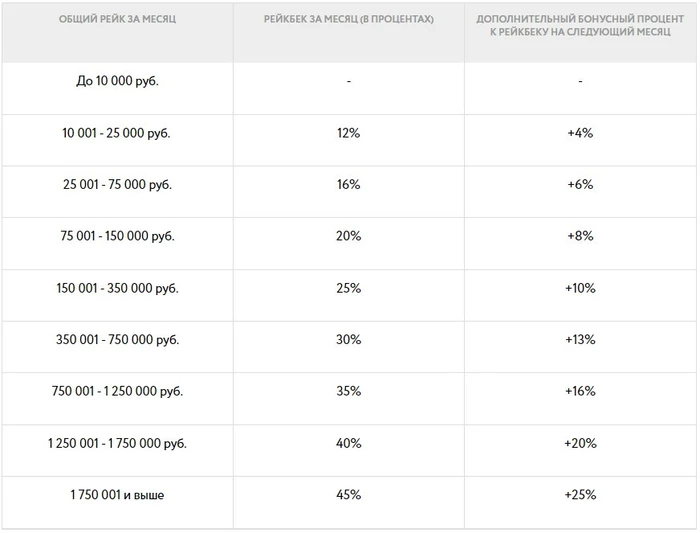Click the 12% rakeback value

(x=349, y=133)
